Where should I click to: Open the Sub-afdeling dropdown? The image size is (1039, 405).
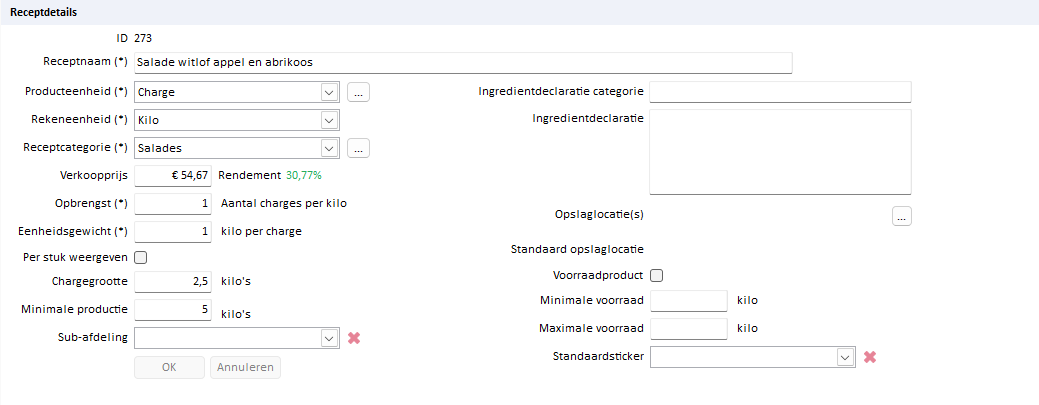pos(237,338)
